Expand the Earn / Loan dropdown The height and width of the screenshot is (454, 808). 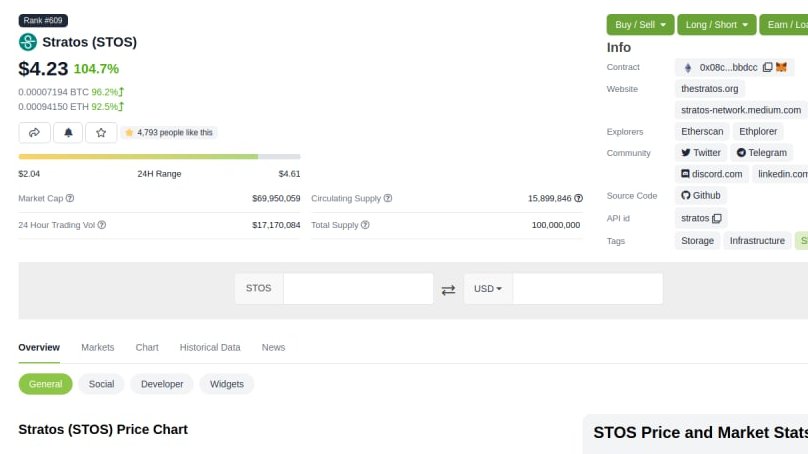tap(784, 25)
